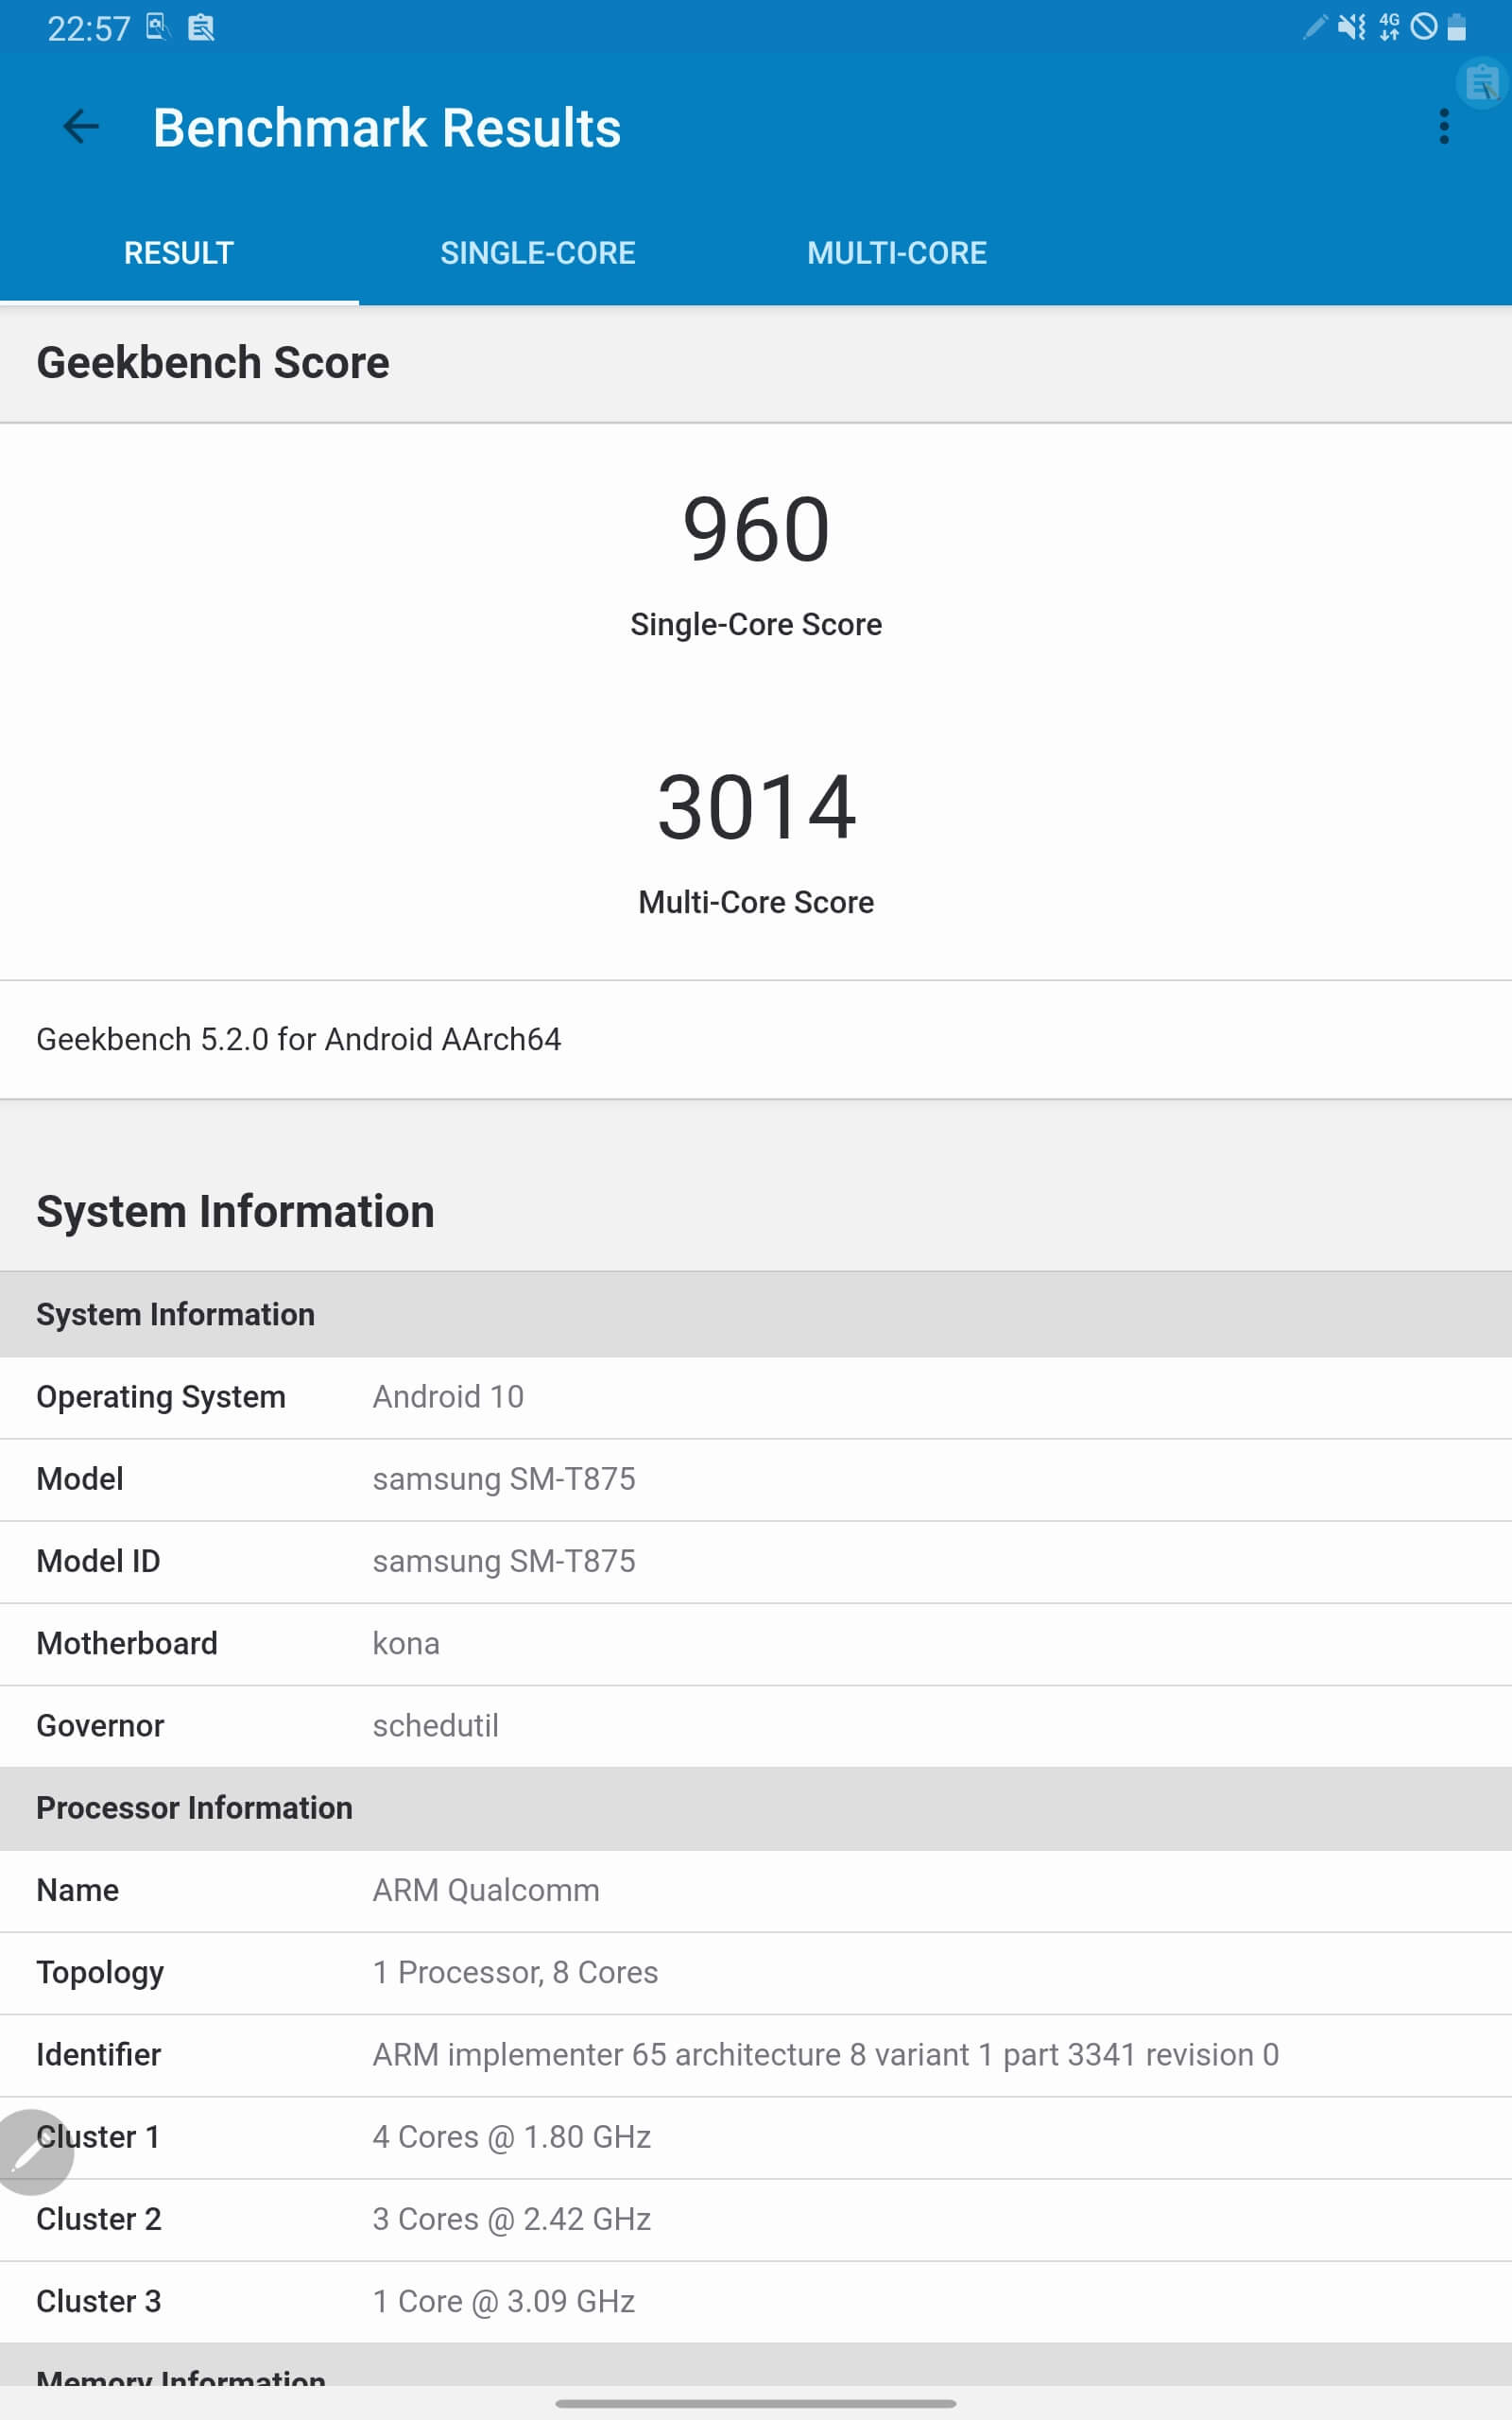Tap the Processor Information header
The height and width of the screenshot is (2420, 1512).
(x=756, y=1808)
